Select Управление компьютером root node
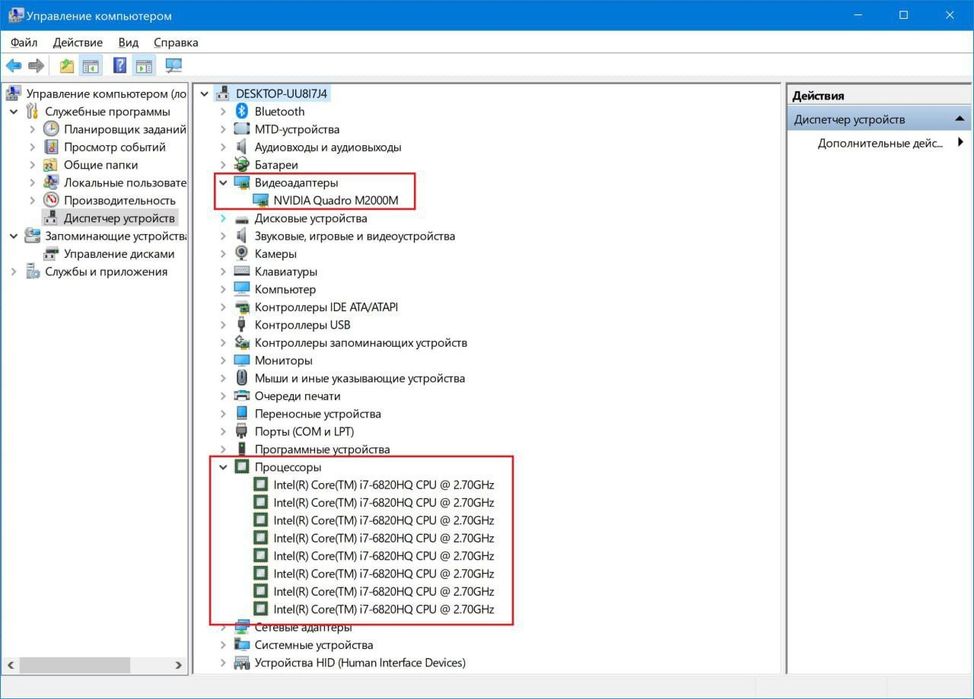The image size is (974, 699). [106, 94]
